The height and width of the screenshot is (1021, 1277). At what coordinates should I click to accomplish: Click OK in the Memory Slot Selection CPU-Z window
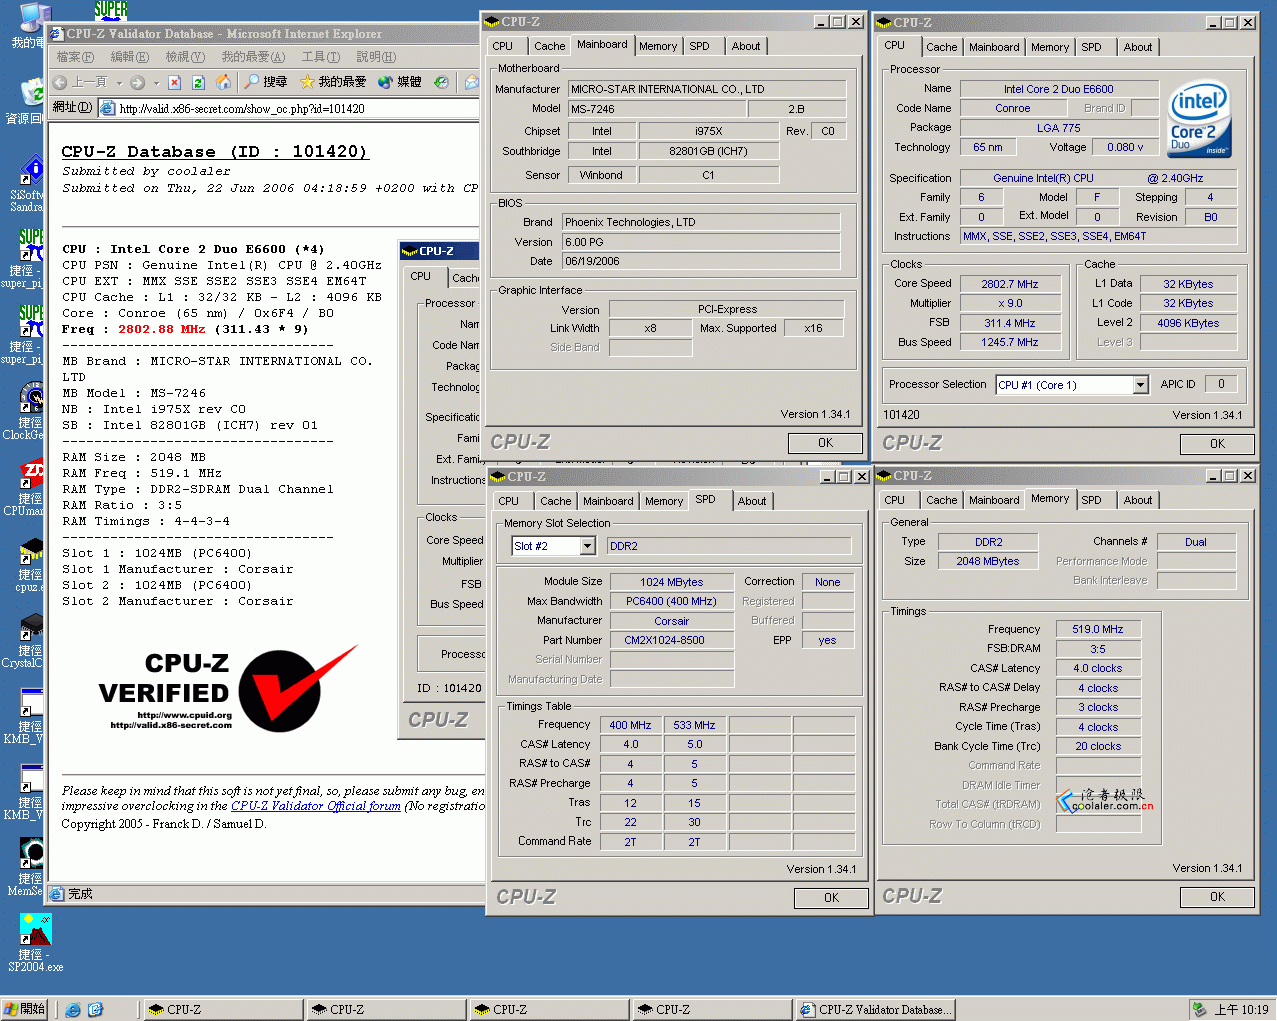pyautogui.click(x=831, y=898)
